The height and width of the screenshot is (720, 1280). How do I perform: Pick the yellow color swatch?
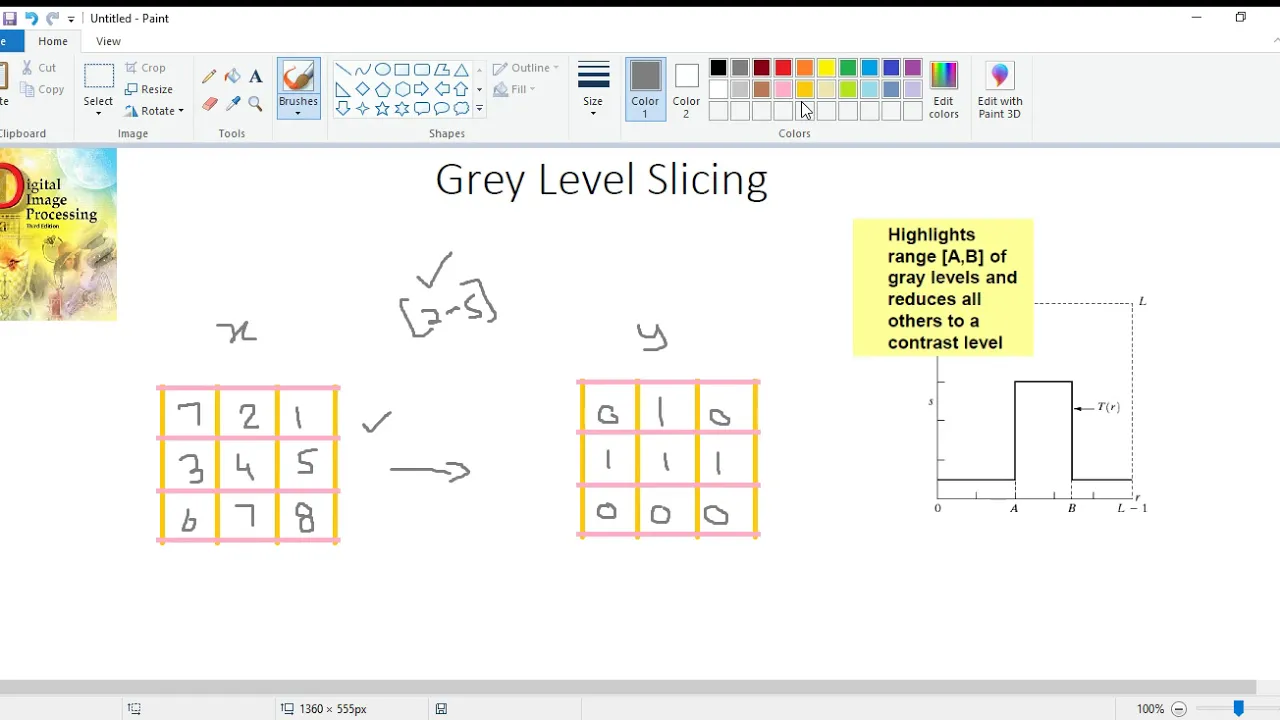[826, 68]
